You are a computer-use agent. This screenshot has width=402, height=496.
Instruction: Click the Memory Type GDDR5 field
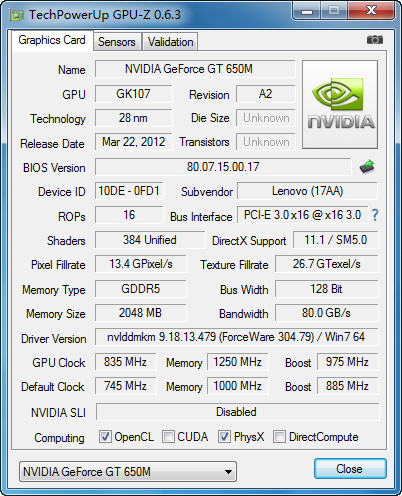click(x=141, y=289)
